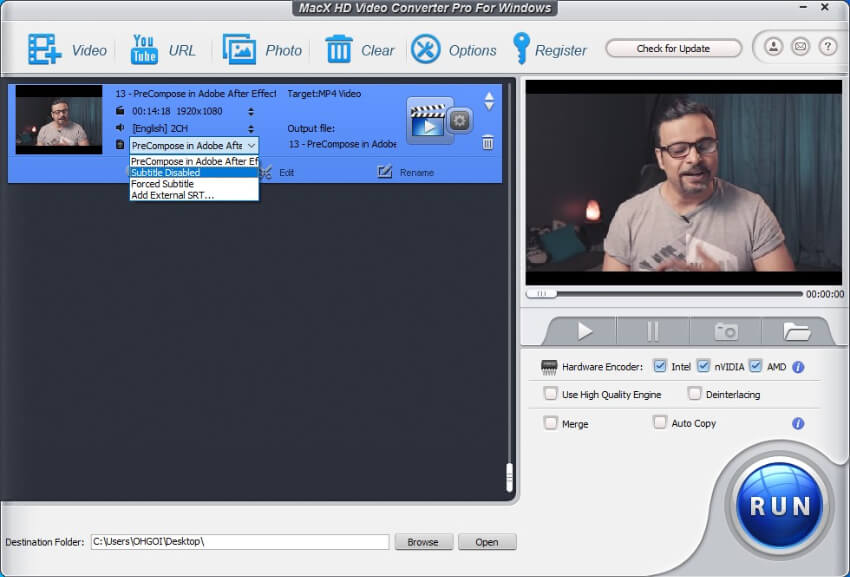850x577 pixels.
Task: Open the video track stepper arrows
Action: coord(250,111)
